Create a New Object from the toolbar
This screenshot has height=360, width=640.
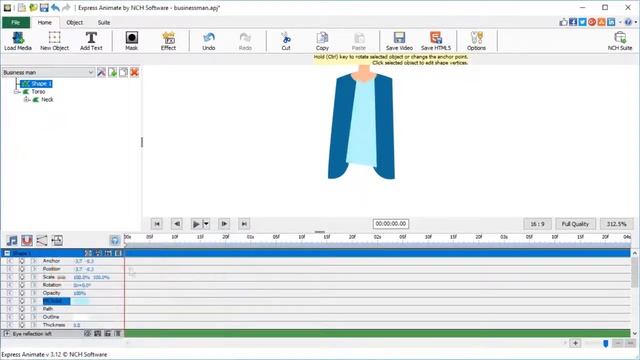click(x=54, y=41)
